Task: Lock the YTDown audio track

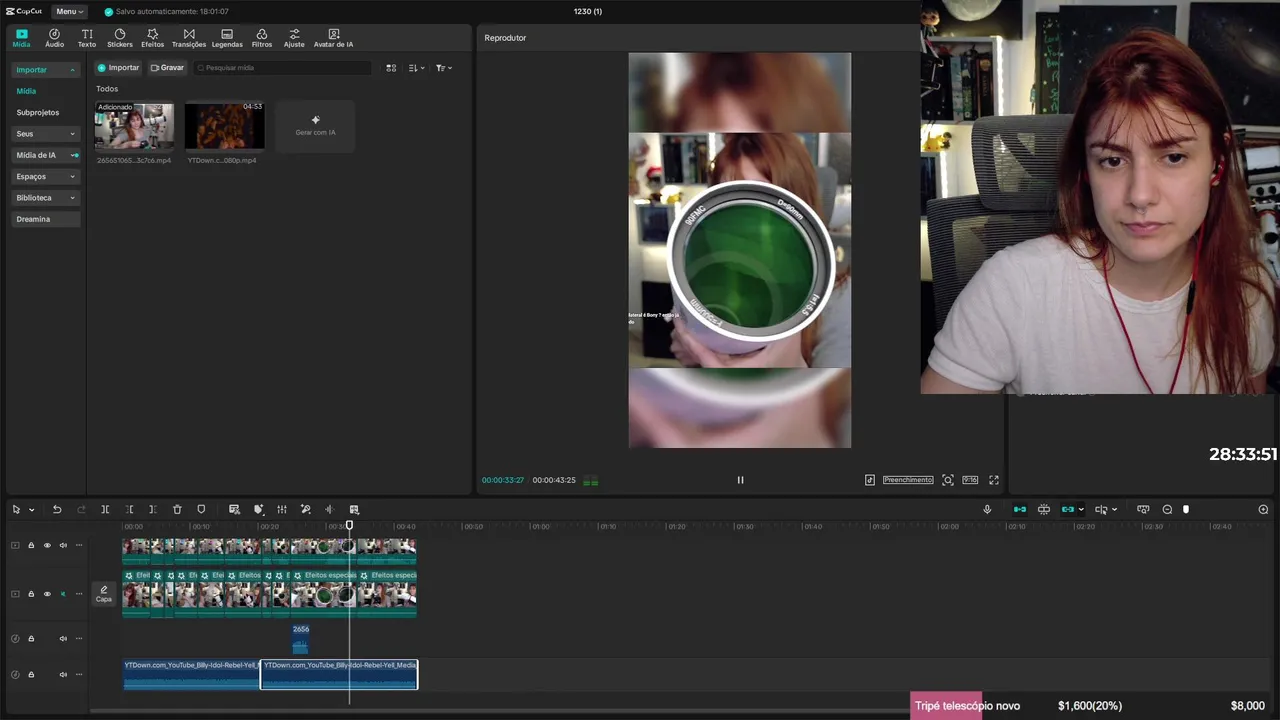Action: tap(31, 675)
